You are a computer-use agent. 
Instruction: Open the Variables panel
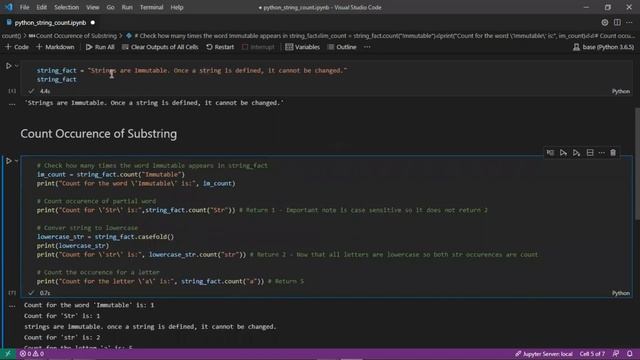[302, 47]
